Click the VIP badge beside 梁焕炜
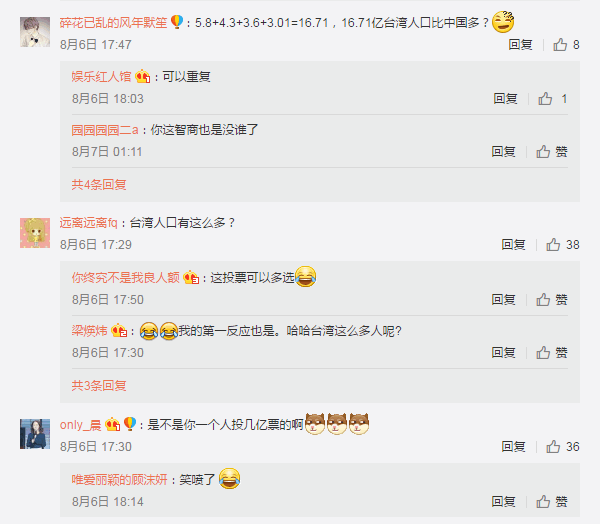 (119, 330)
